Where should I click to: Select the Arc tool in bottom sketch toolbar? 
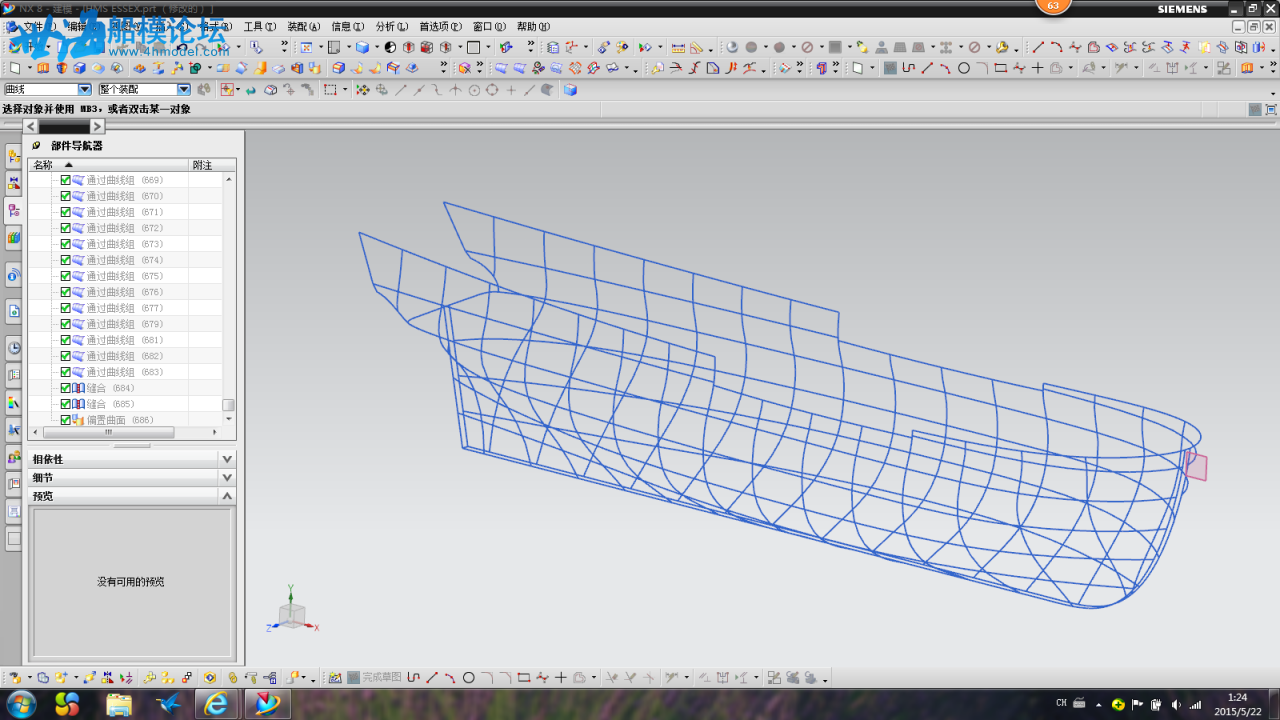(x=450, y=677)
